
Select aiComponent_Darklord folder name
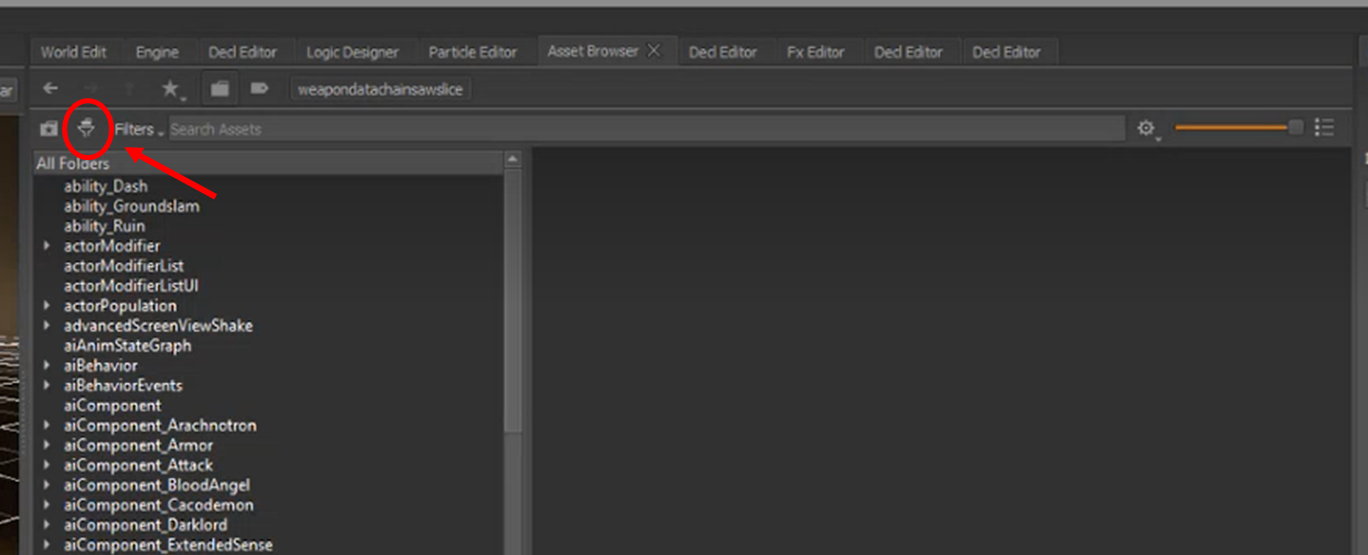tap(145, 526)
